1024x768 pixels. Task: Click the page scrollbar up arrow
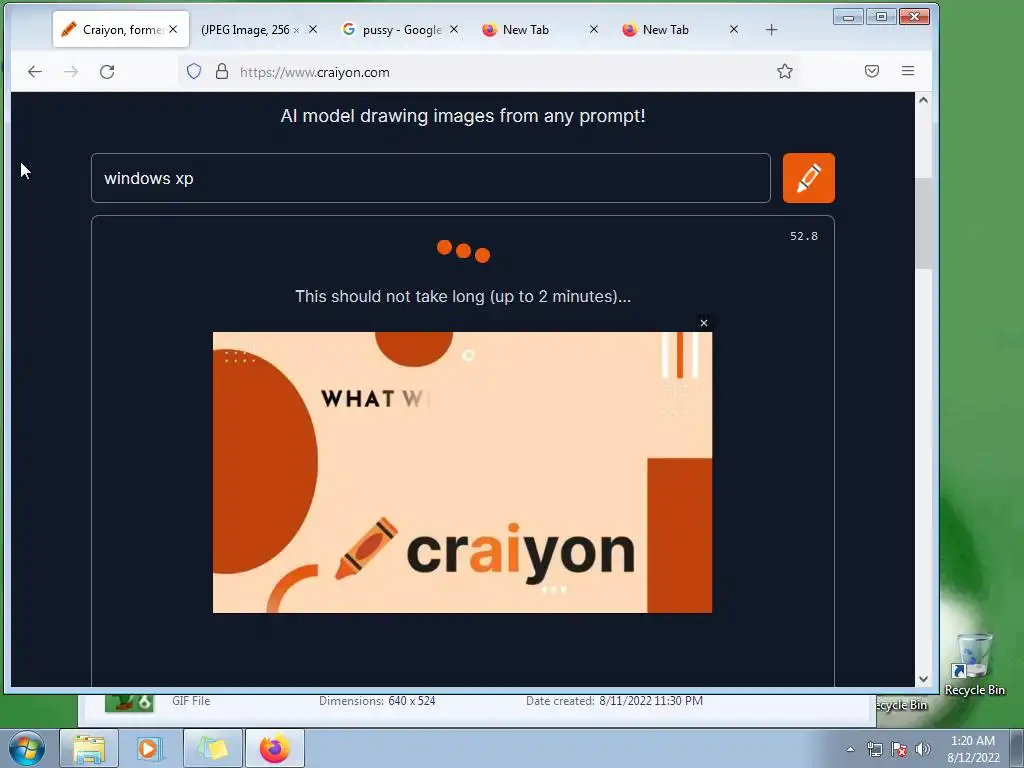click(x=923, y=100)
